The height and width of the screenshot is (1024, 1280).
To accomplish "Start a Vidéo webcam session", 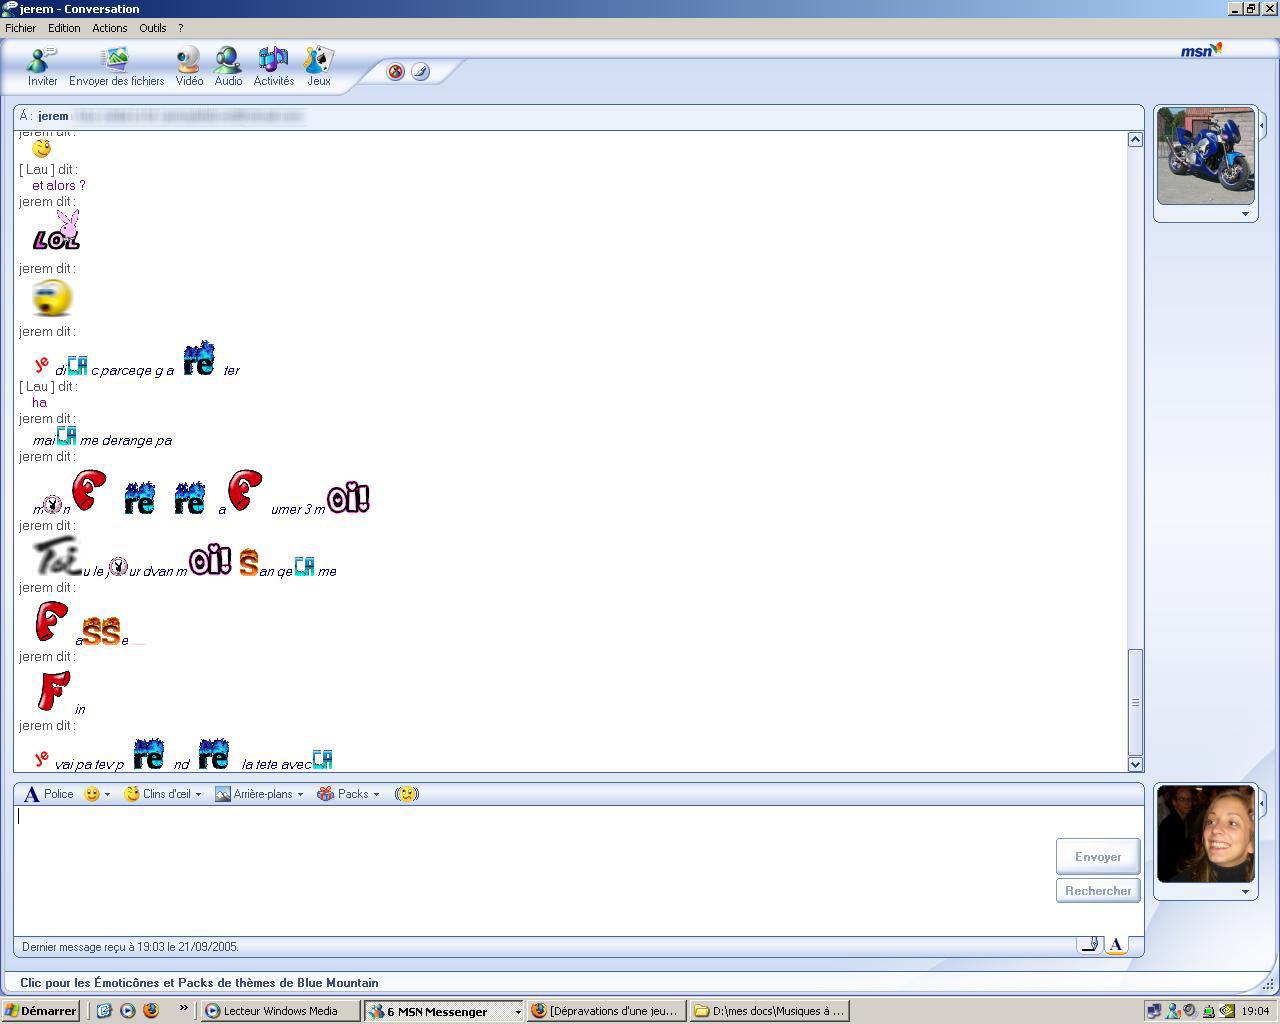I will pyautogui.click(x=189, y=67).
